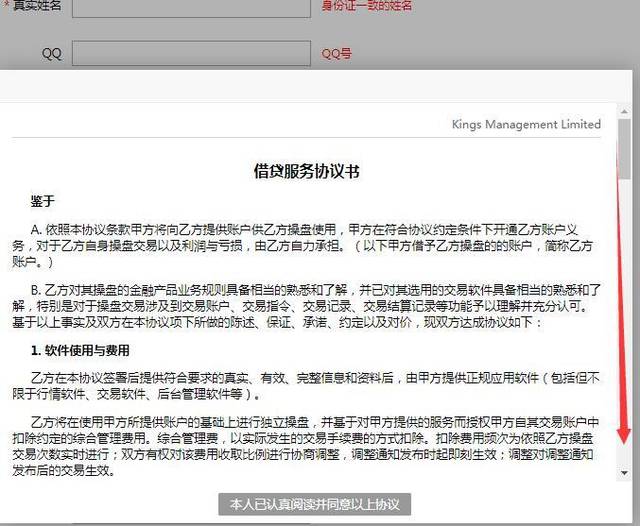Focus the QQ input field
The image size is (640, 526).
pos(191,53)
